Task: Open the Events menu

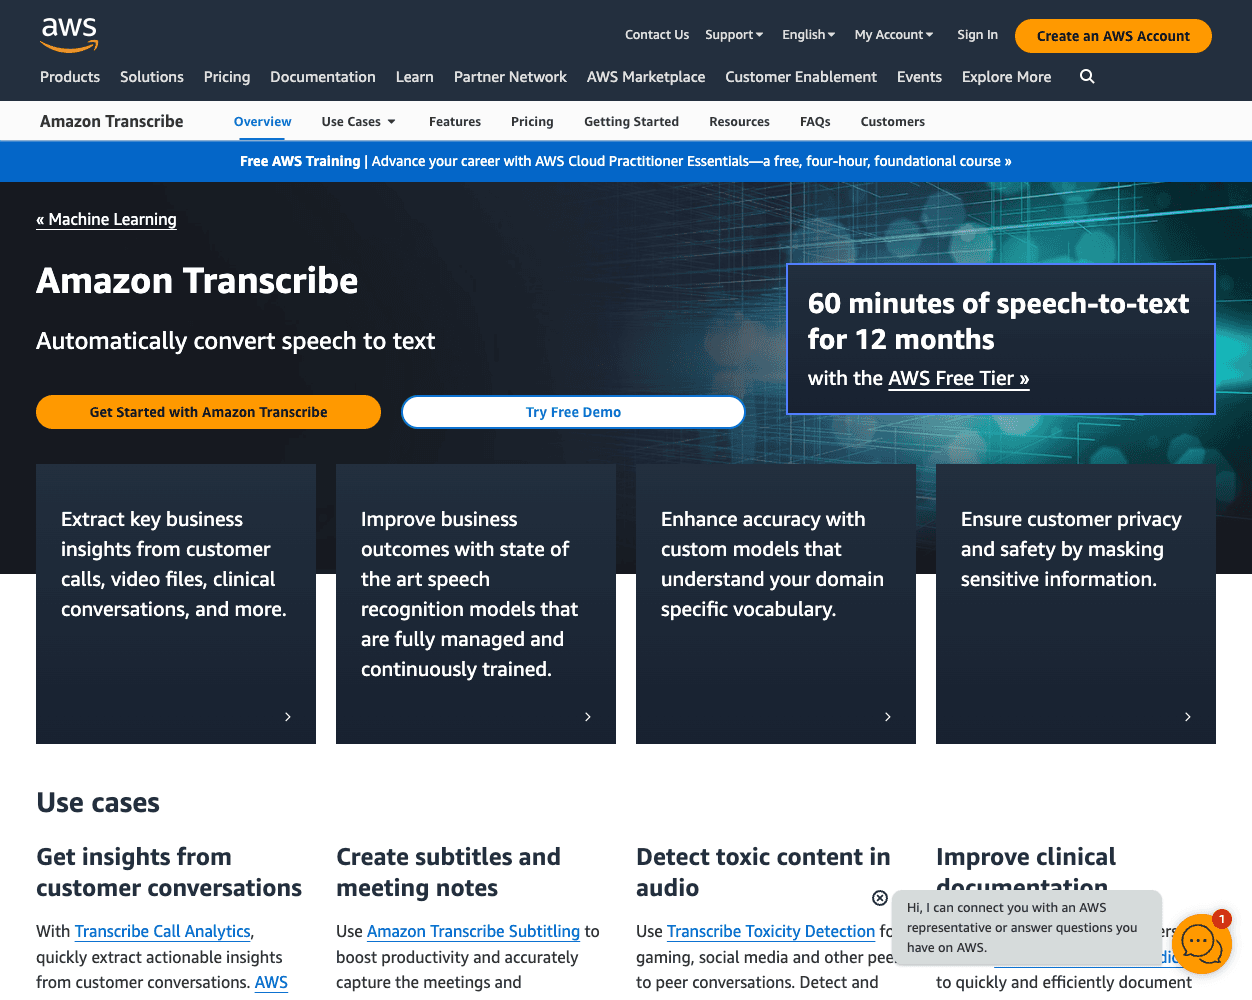Action: [x=919, y=77]
